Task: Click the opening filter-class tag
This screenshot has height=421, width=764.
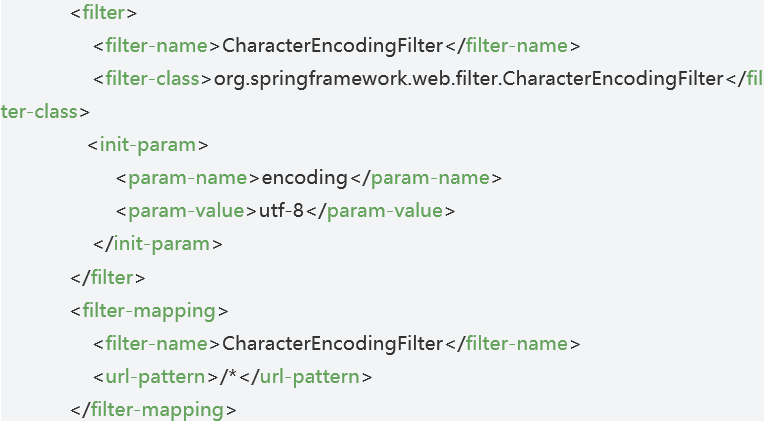Action: point(152,79)
